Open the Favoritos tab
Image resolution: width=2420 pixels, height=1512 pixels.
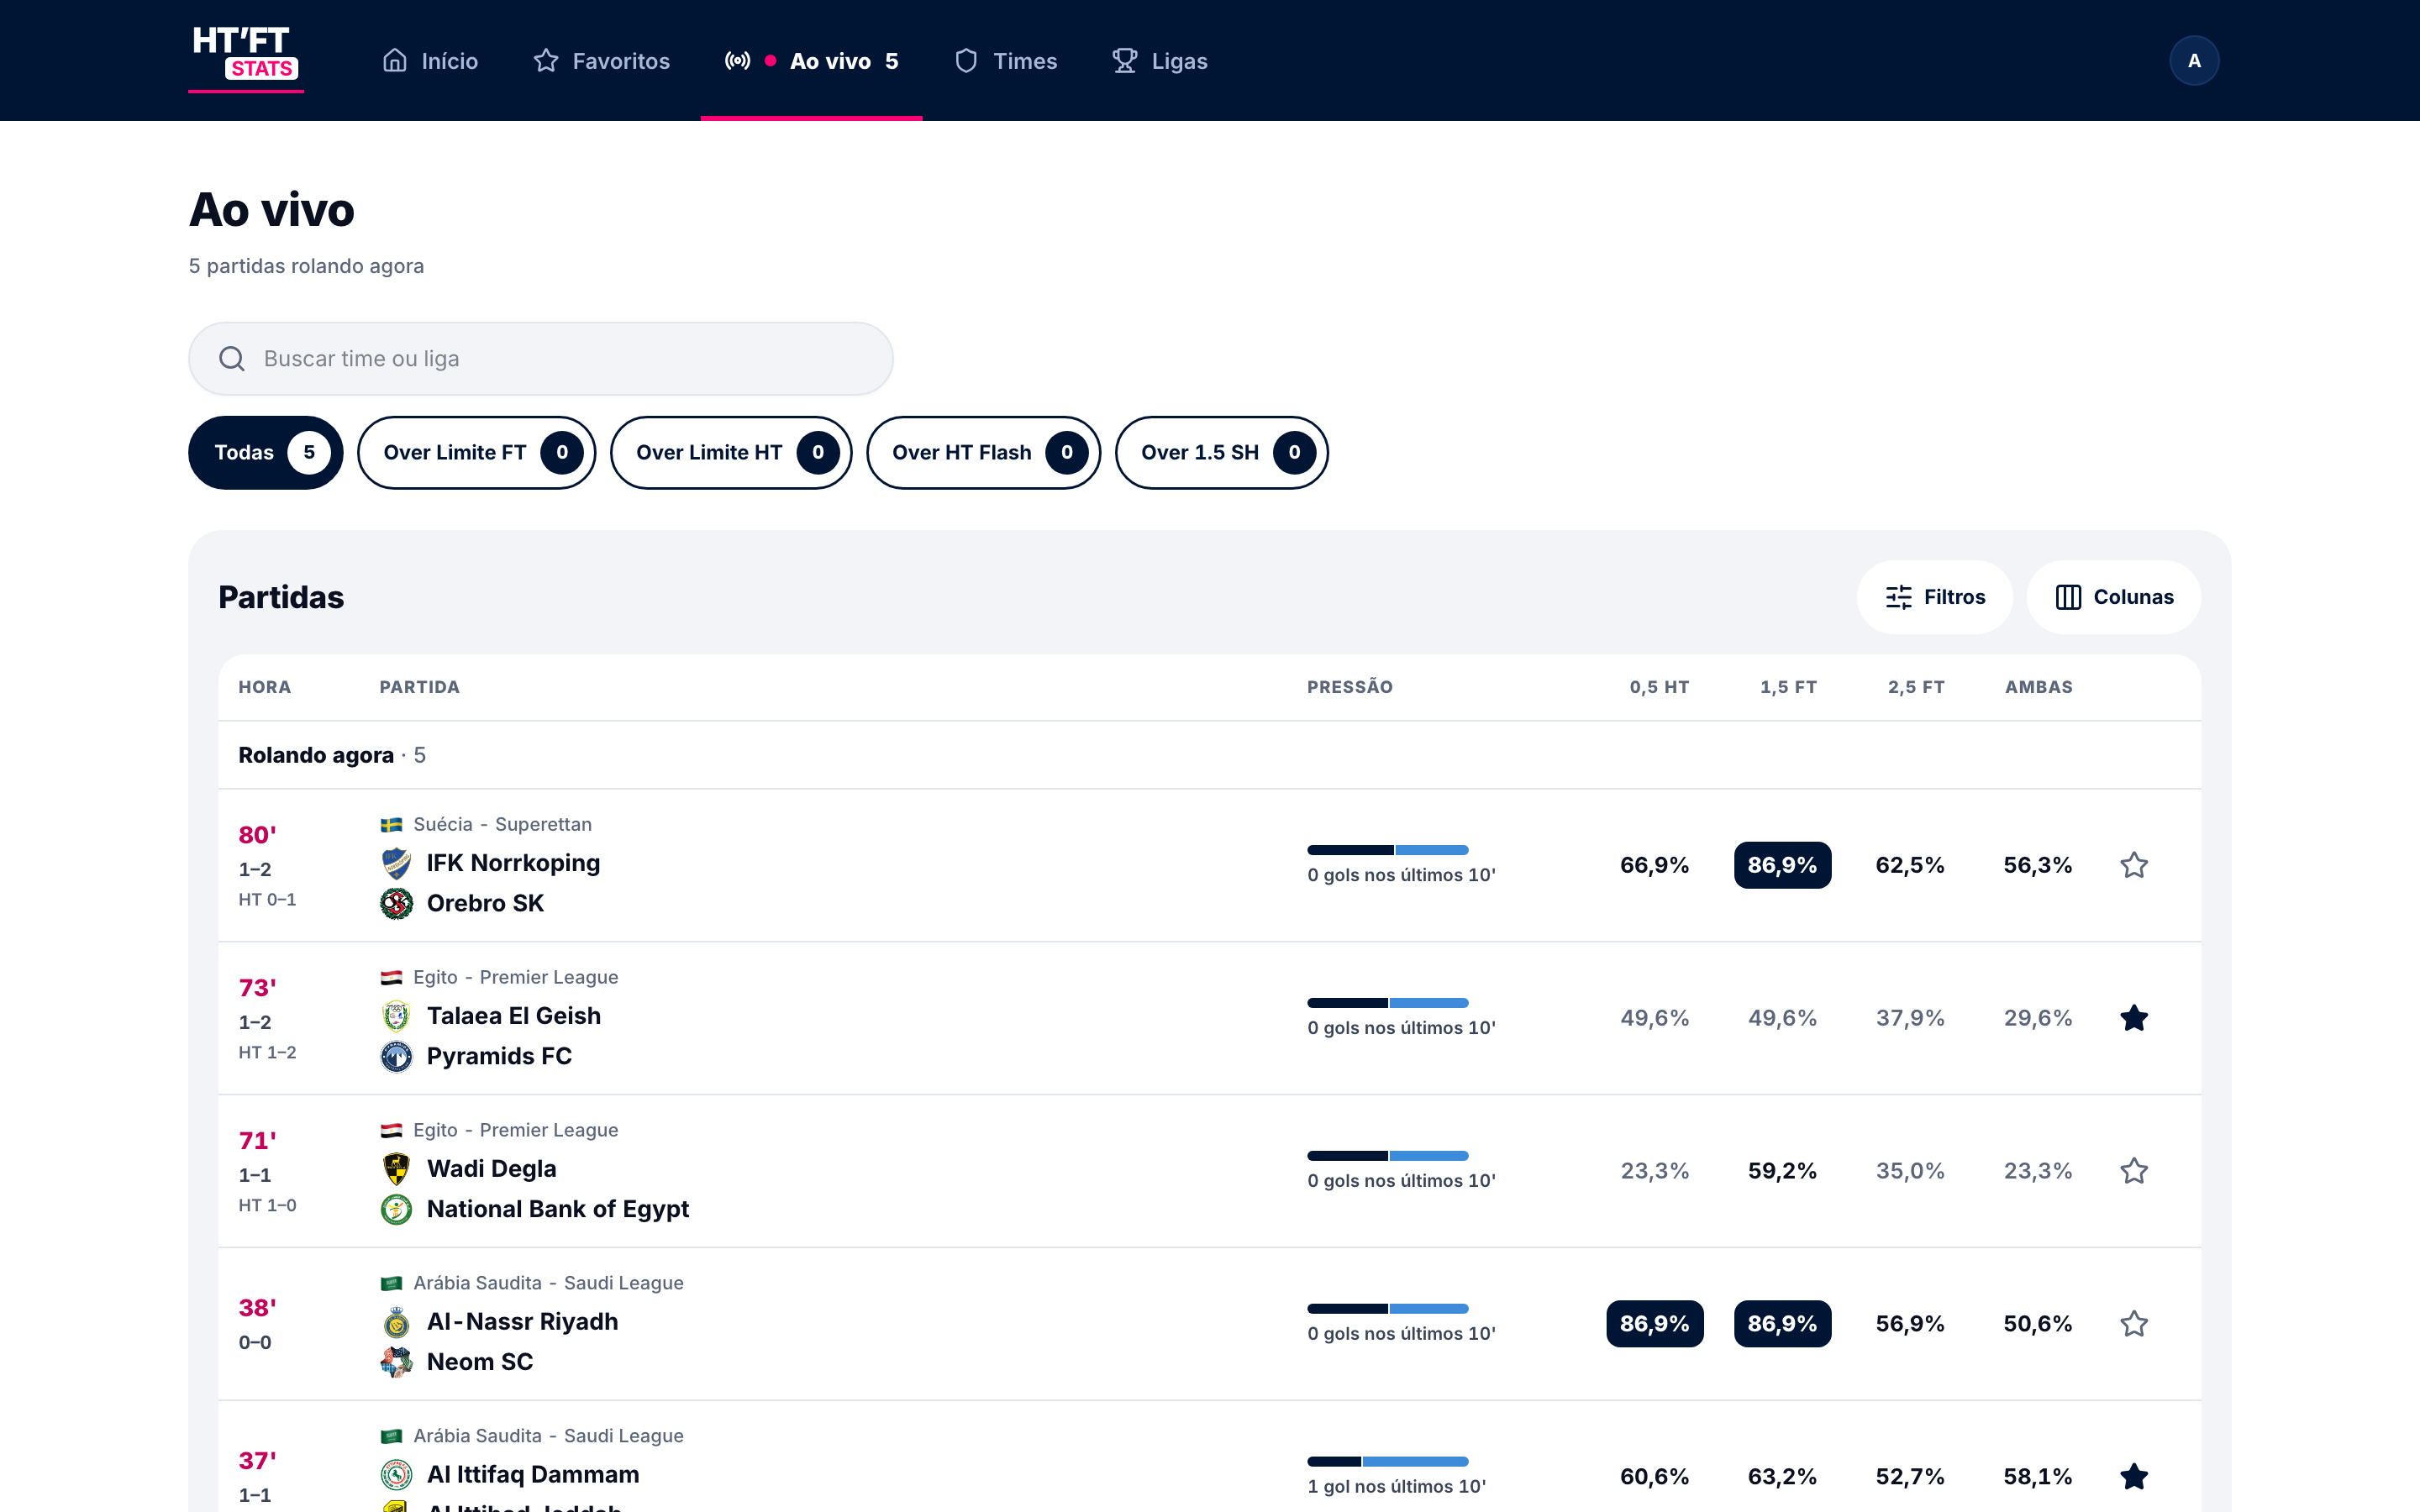(601, 61)
